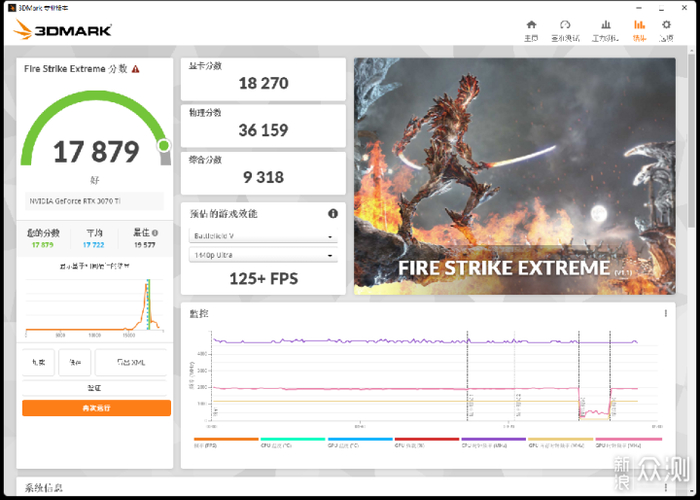
Task: Click the Export XML button
Action: (132, 362)
